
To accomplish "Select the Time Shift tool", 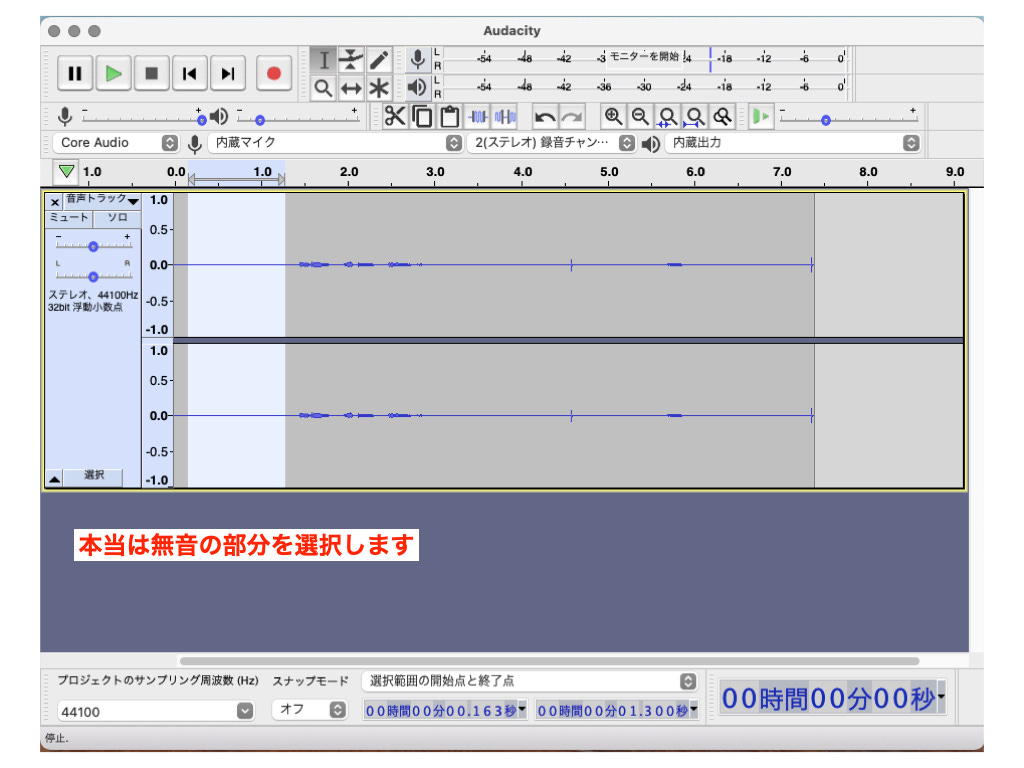I will [351, 88].
